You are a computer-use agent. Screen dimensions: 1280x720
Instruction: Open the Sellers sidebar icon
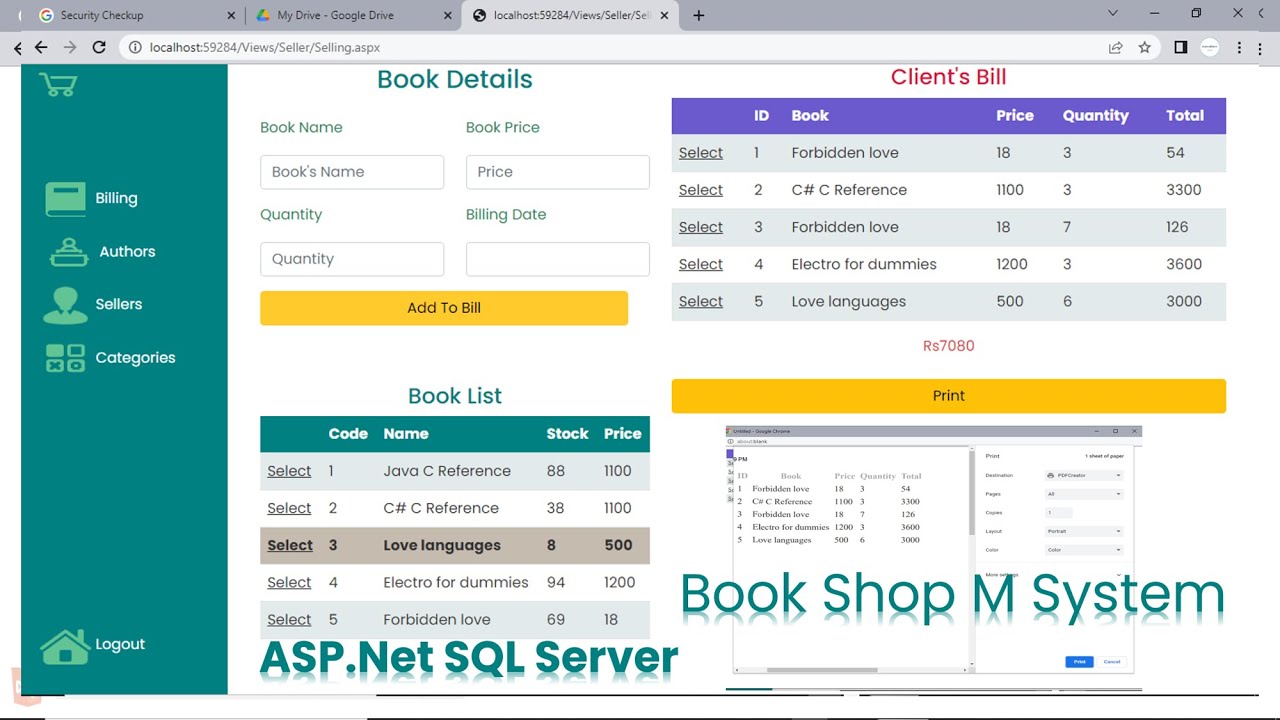pyautogui.click(x=65, y=305)
